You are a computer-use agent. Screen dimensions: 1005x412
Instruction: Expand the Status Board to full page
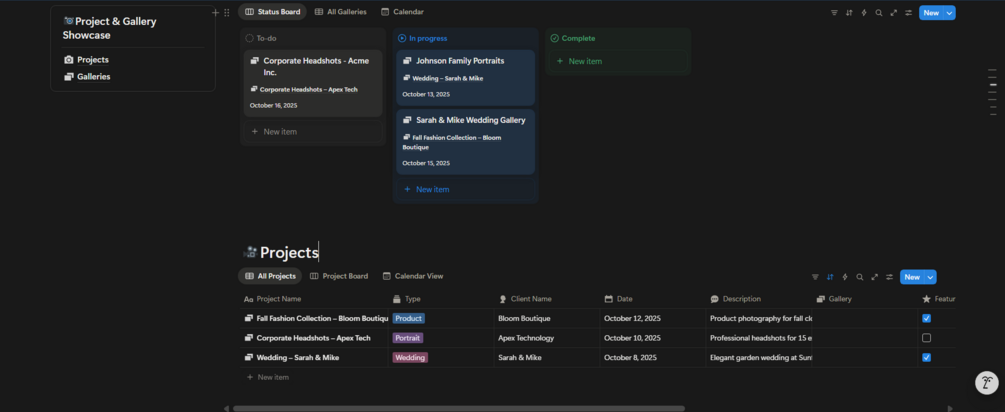(x=893, y=13)
